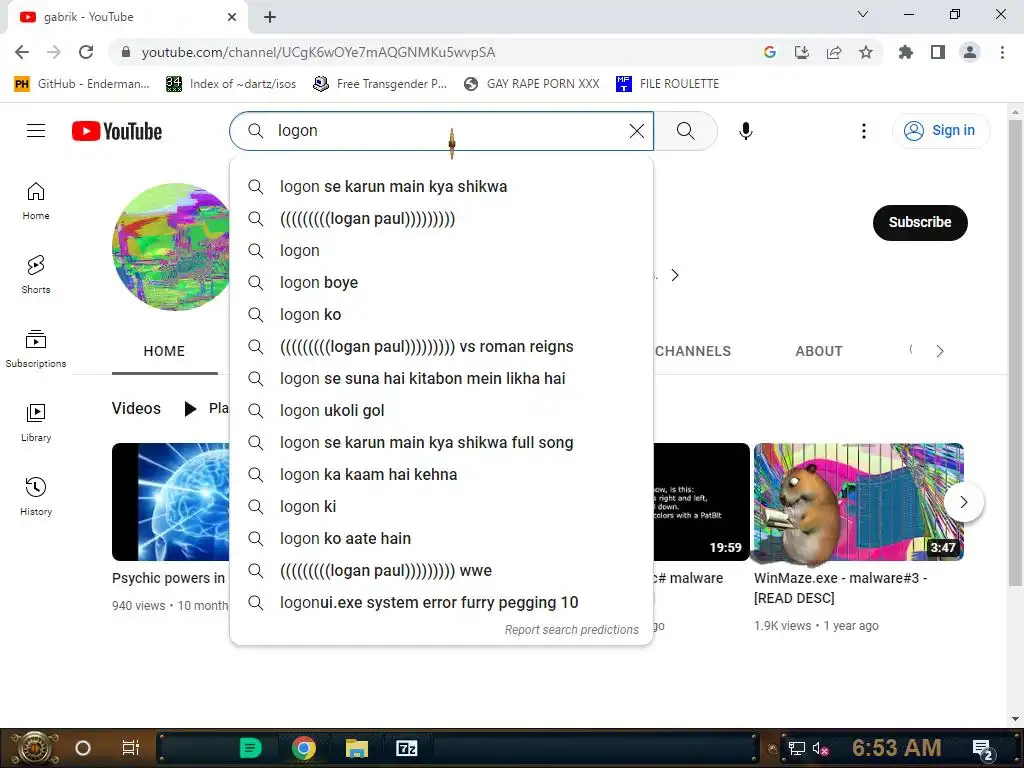Open 'Index of ~dartz/isos' bookmark

click(x=231, y=84)
